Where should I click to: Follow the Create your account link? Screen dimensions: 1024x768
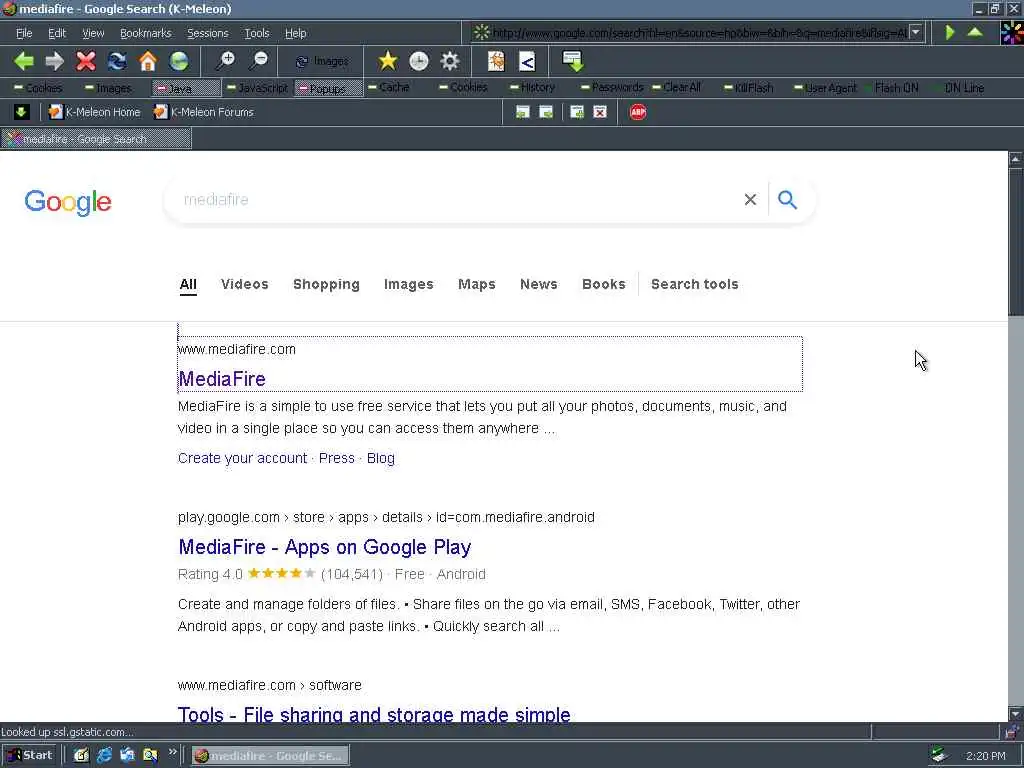(242, 458)
